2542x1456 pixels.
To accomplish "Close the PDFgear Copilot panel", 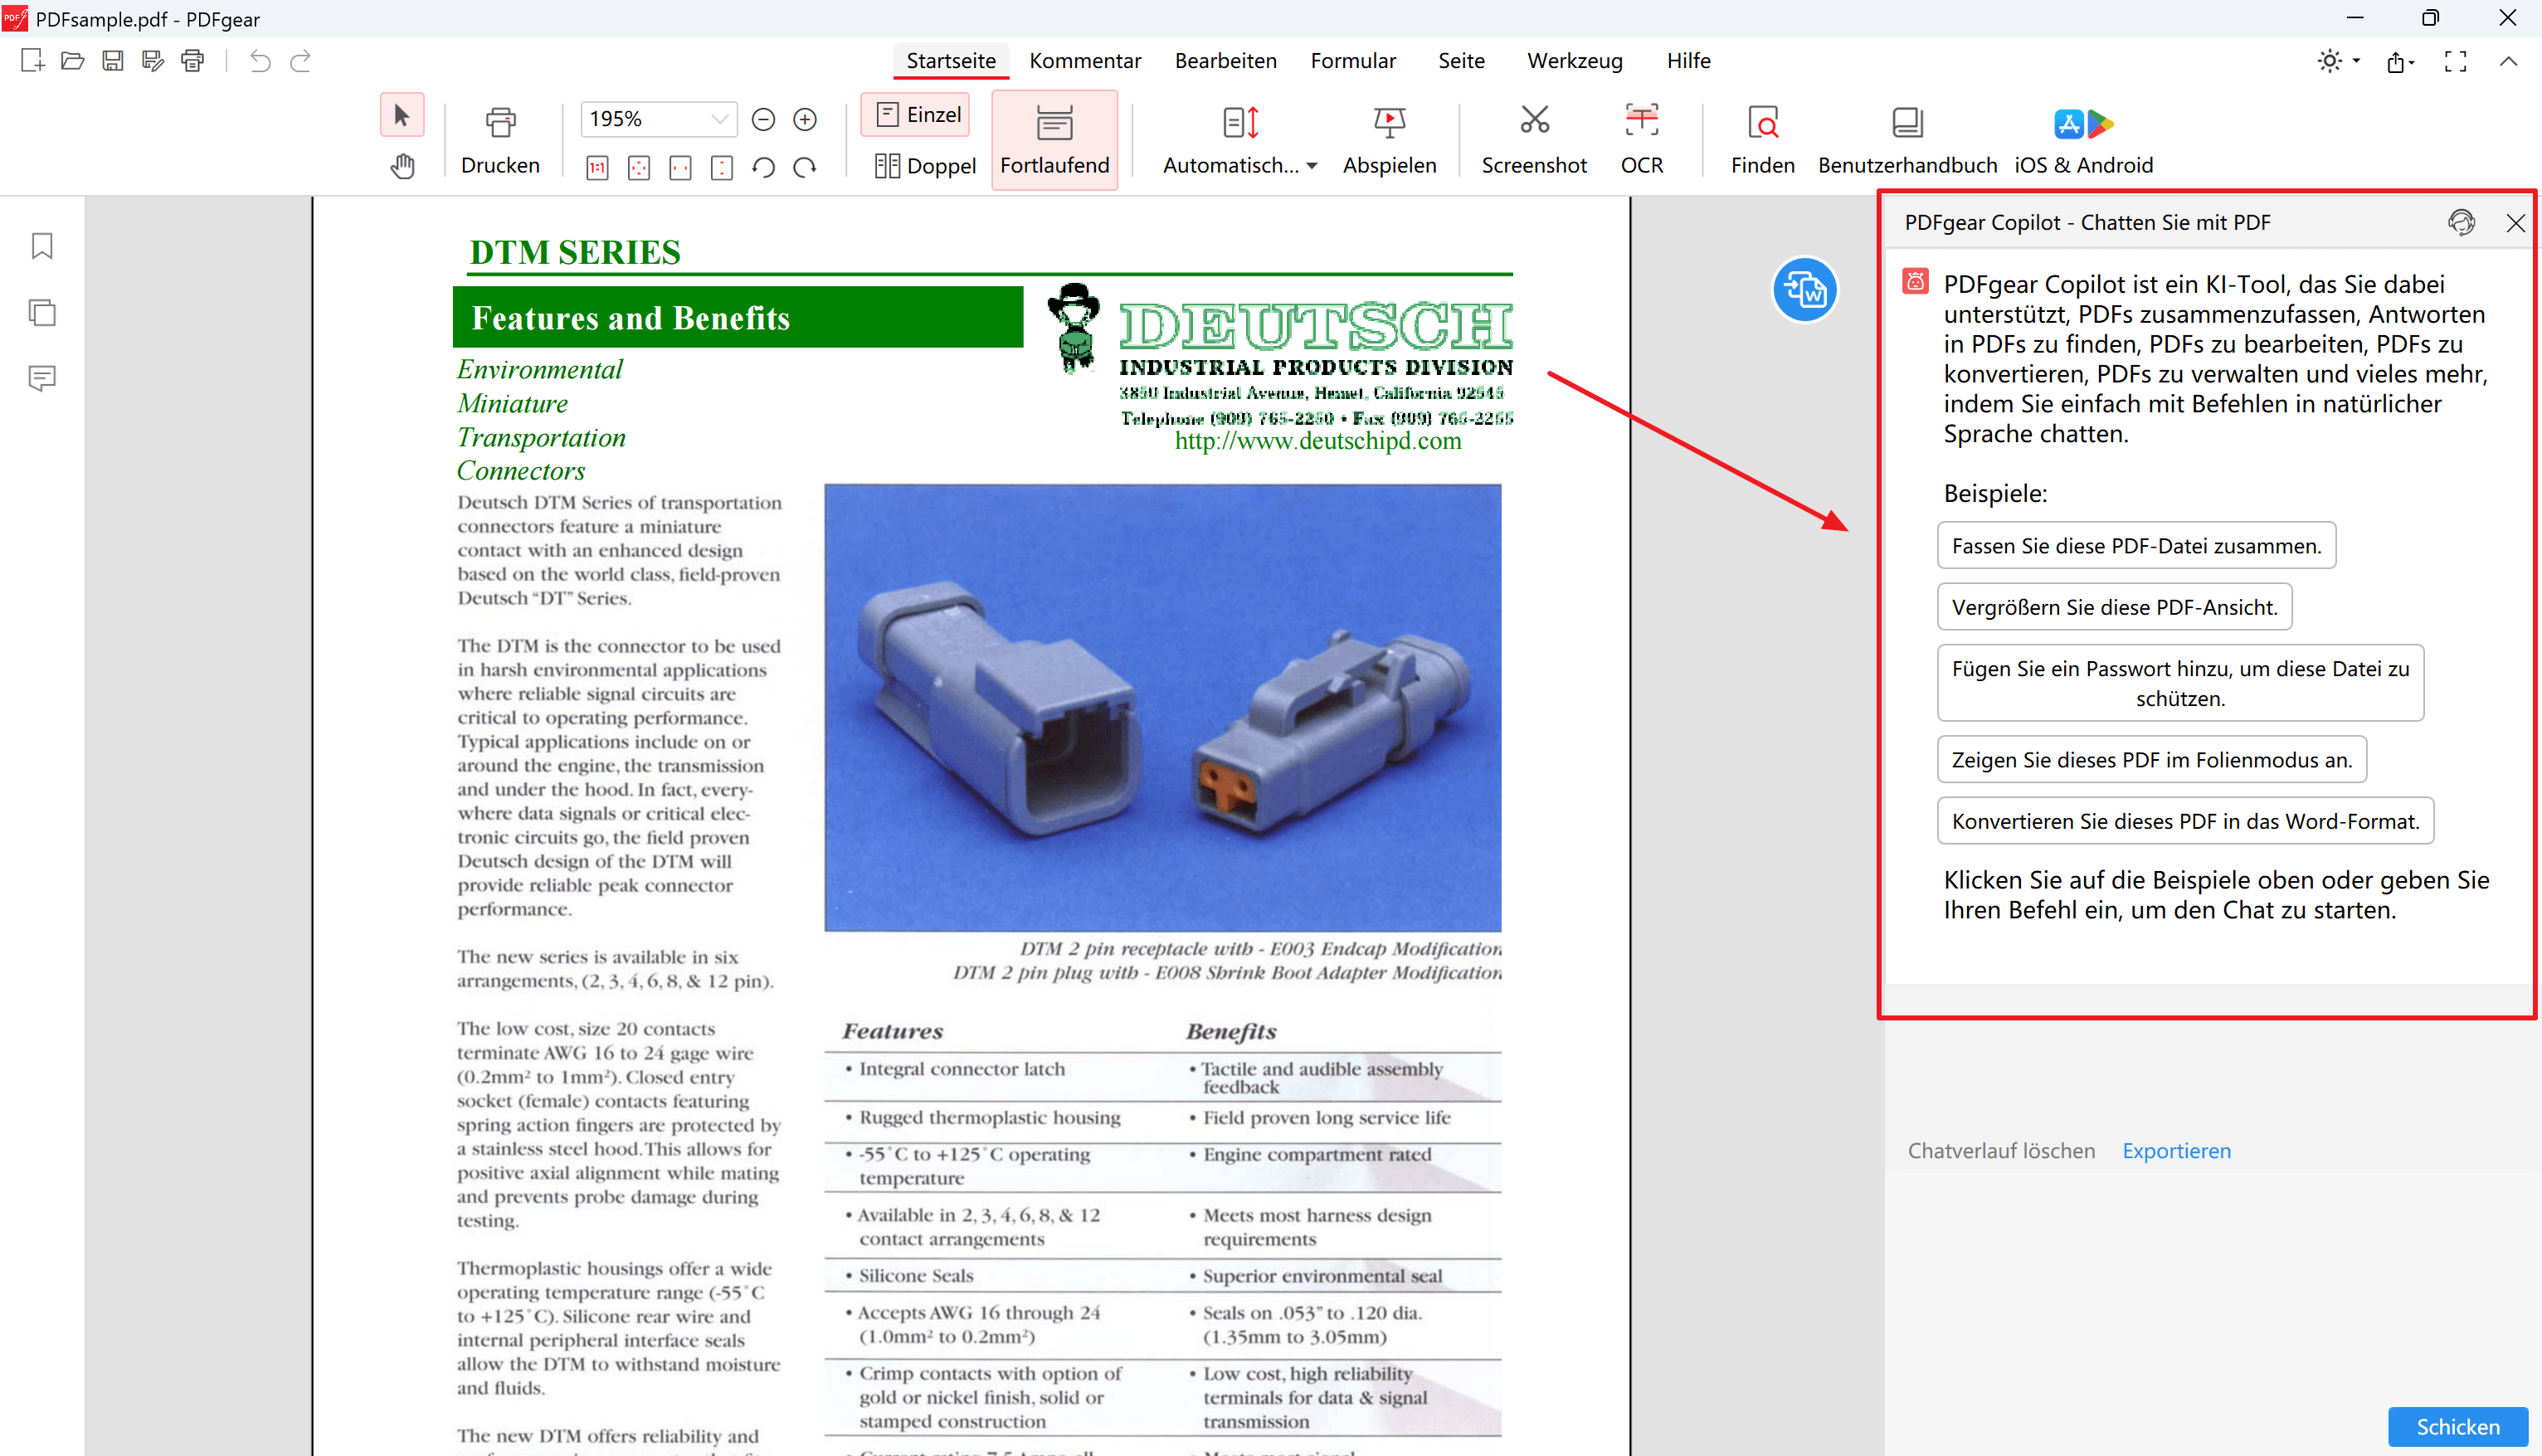I will (2516, 223).
